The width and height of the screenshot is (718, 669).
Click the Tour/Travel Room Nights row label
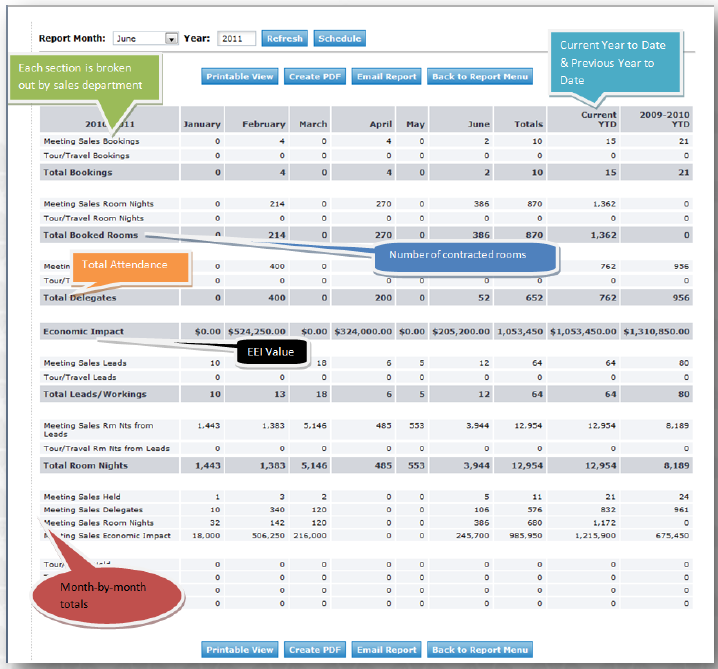point(93,218)
